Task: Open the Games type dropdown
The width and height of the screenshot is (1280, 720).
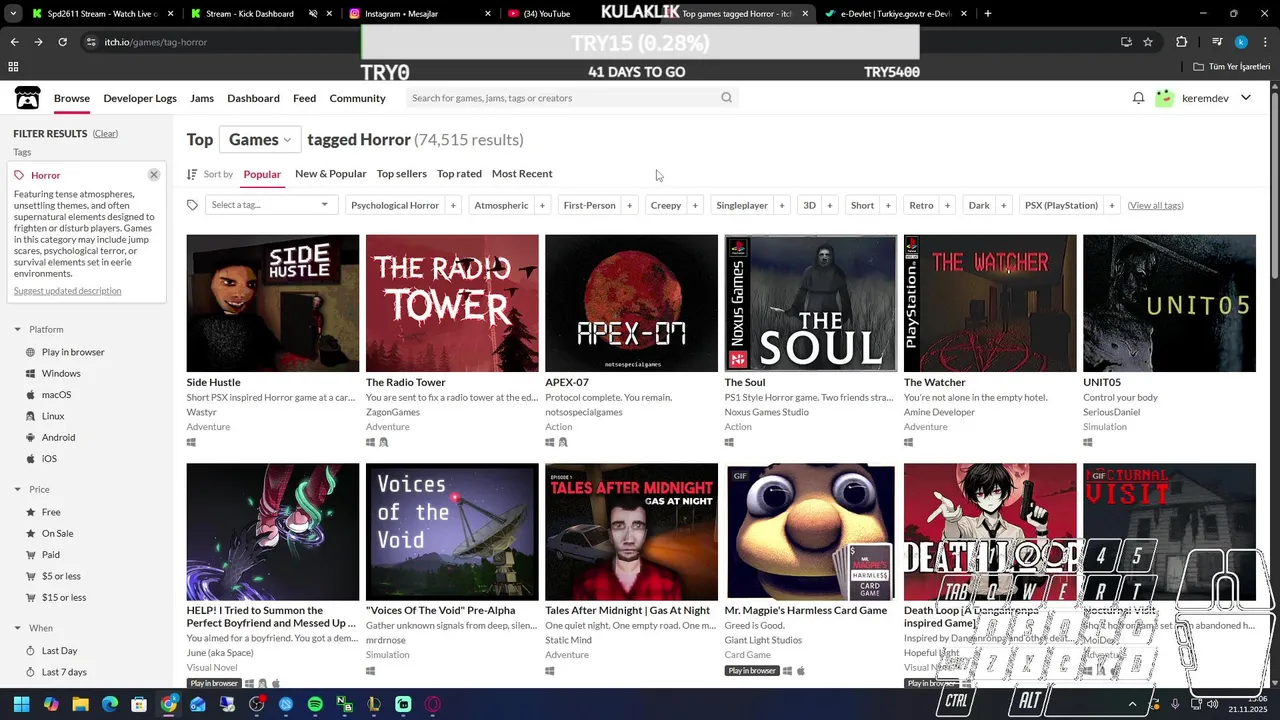Action: coord(260,140)
